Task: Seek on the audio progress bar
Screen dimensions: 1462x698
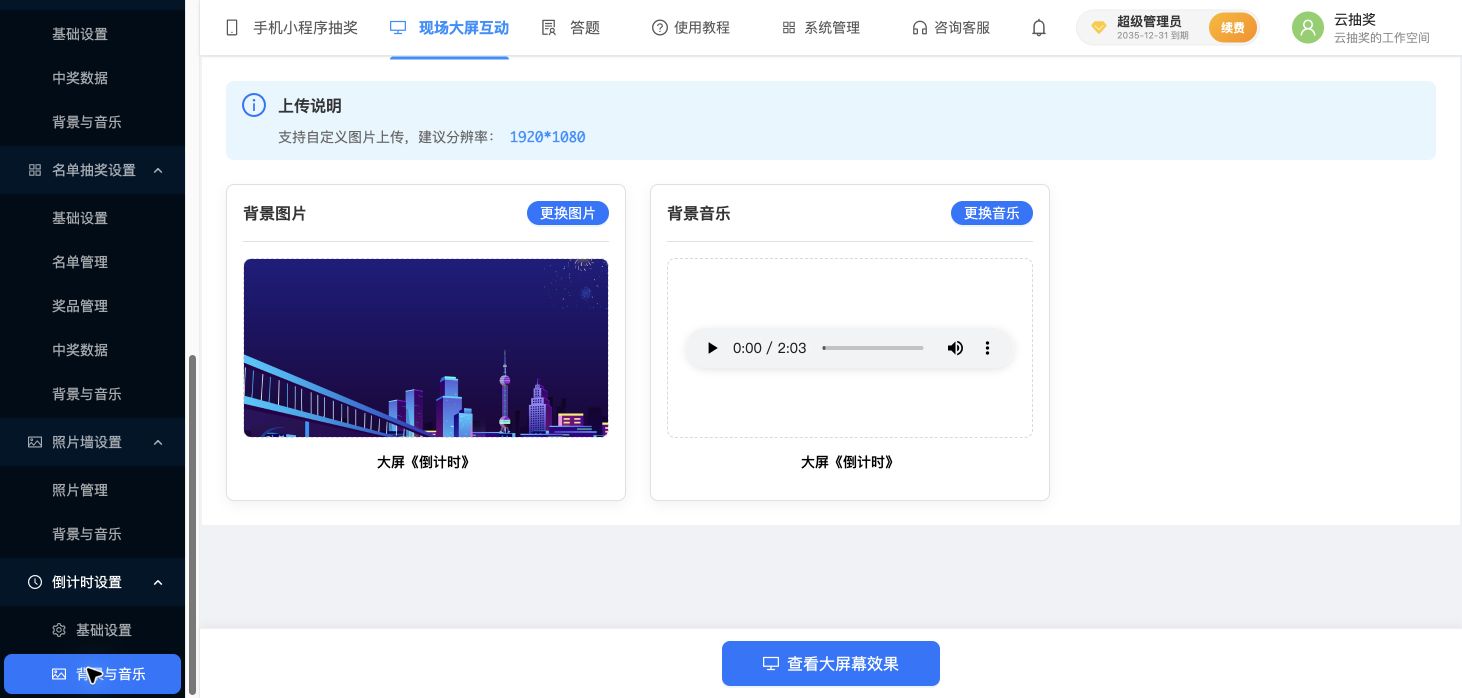Action: (x=873, y=348)
